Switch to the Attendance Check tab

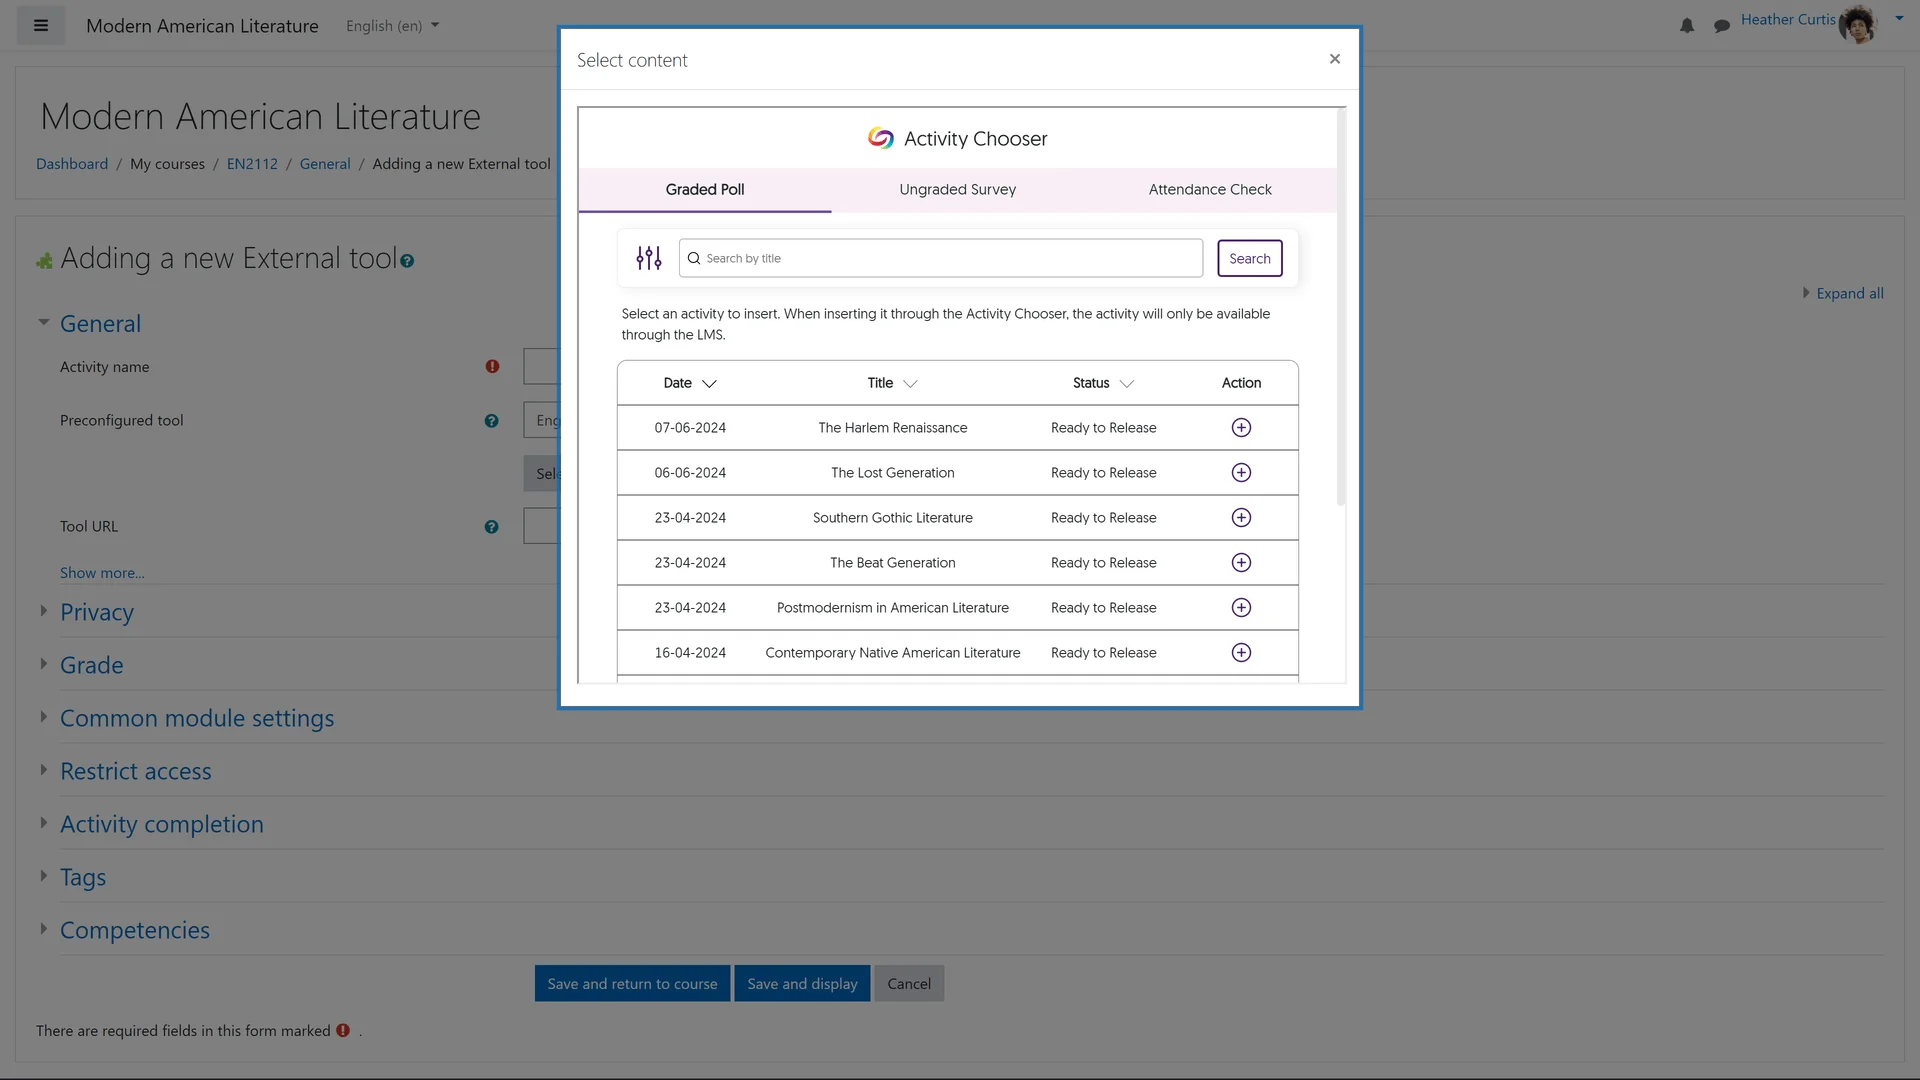(1210, 189)
